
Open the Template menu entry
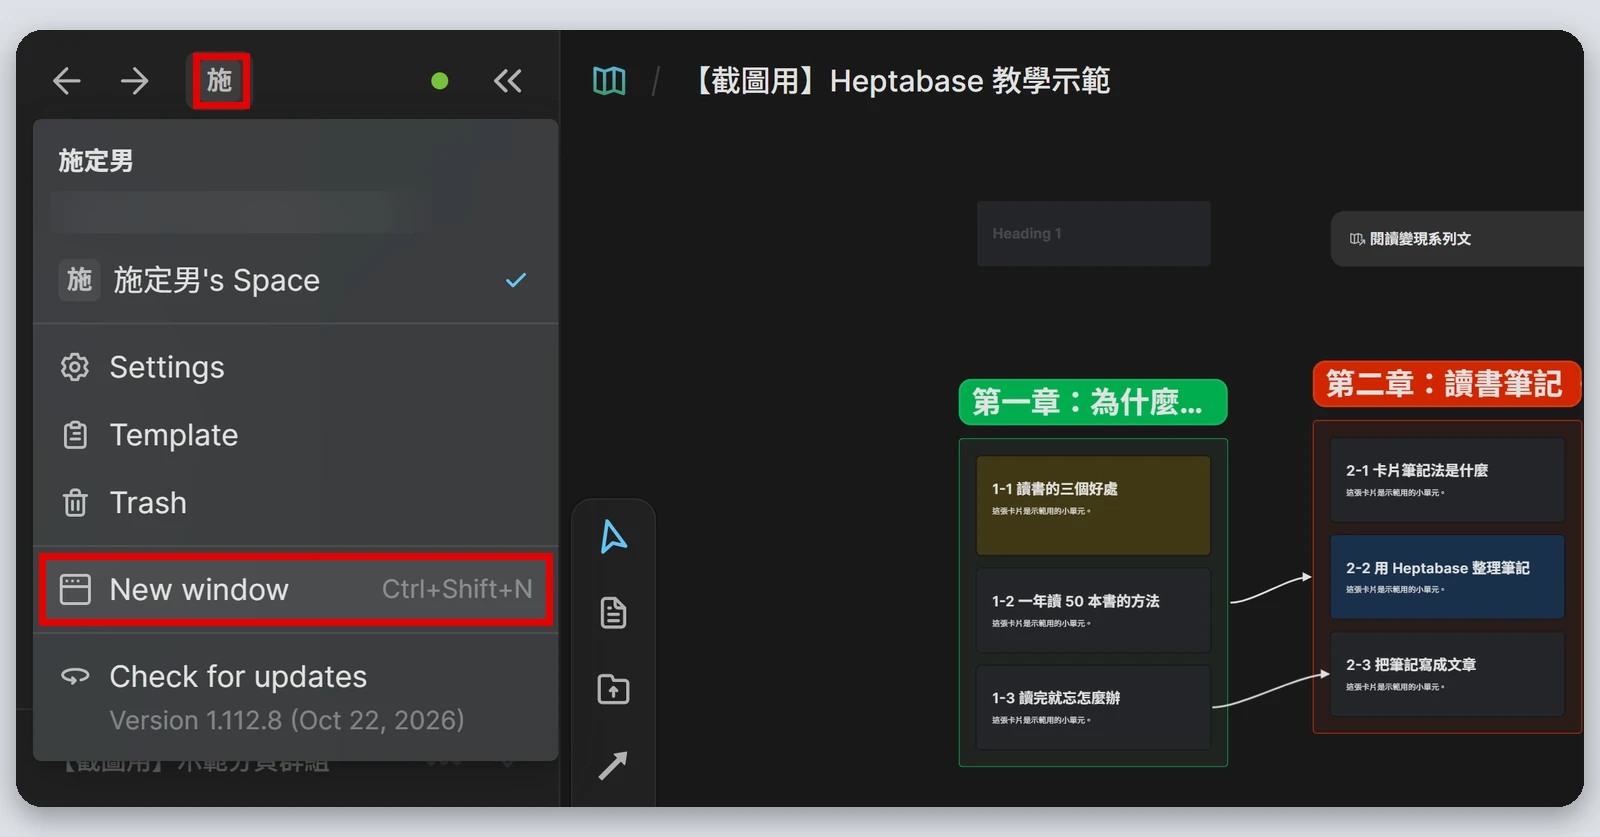pyautogui.click(x=295, y=435)
